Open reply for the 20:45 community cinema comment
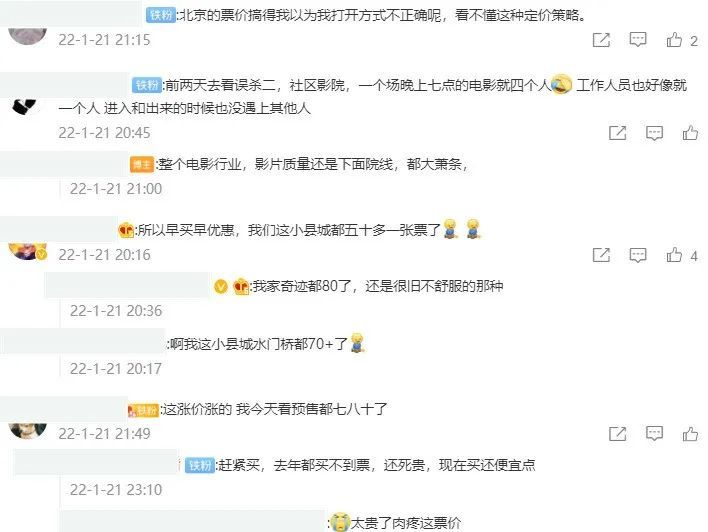Screen dimensions: 708x532 654,133
